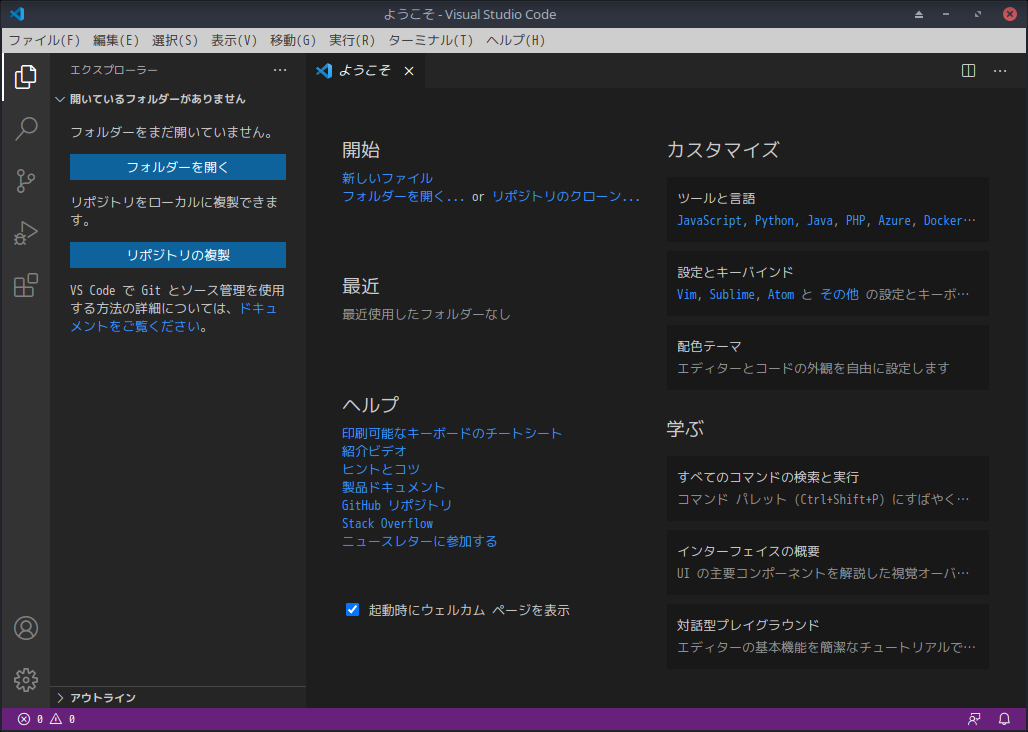Click the errors count icon in status bar
This screenshot has width=1028, height=732.
24,719
